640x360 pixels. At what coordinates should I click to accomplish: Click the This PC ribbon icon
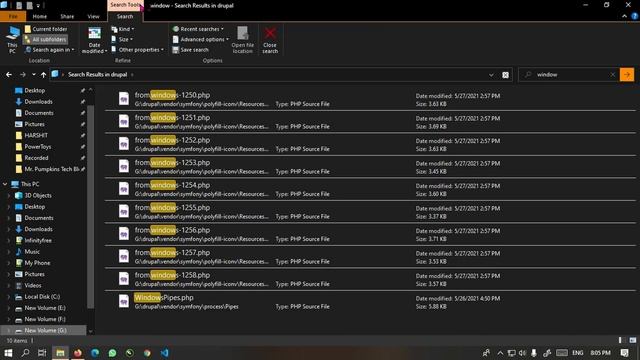[x=12, y=40]
